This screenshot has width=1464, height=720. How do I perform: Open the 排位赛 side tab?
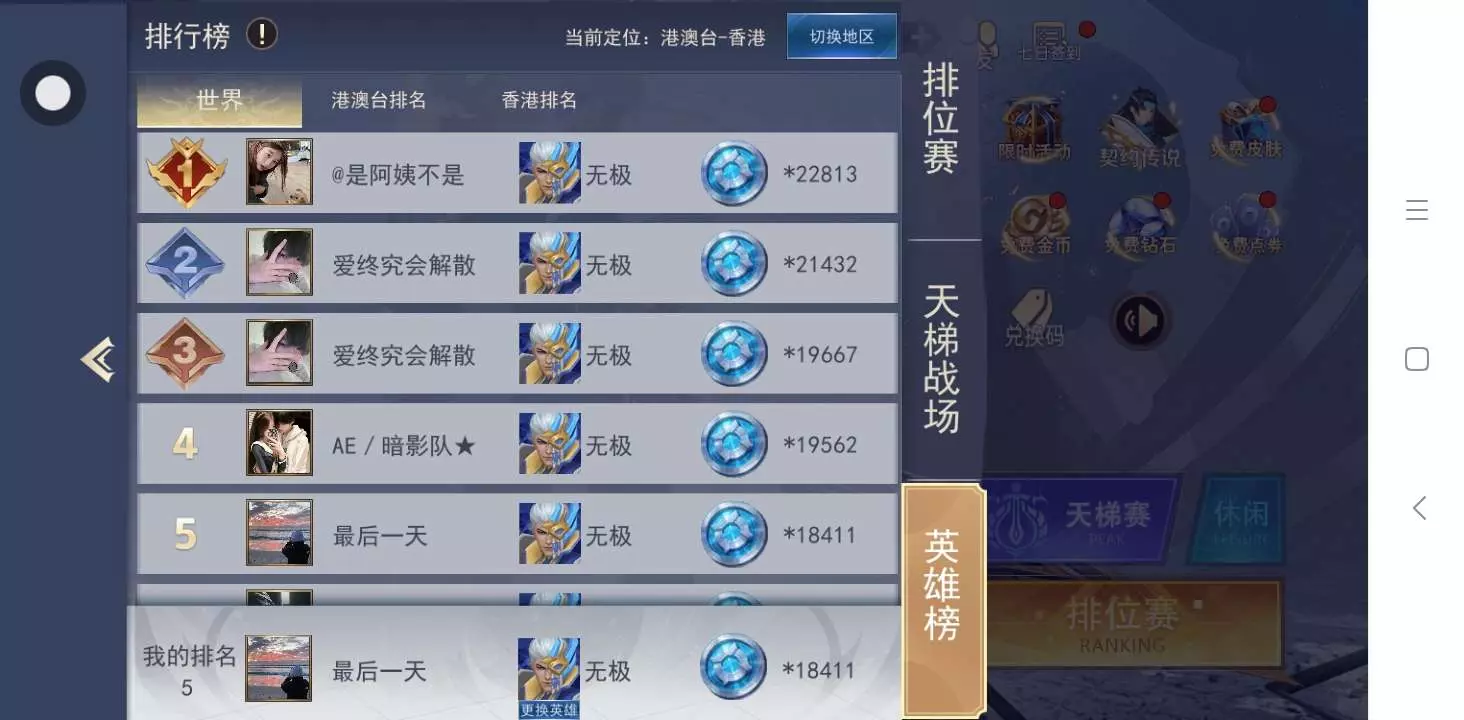pyautogui.click(x=941, y=118)
